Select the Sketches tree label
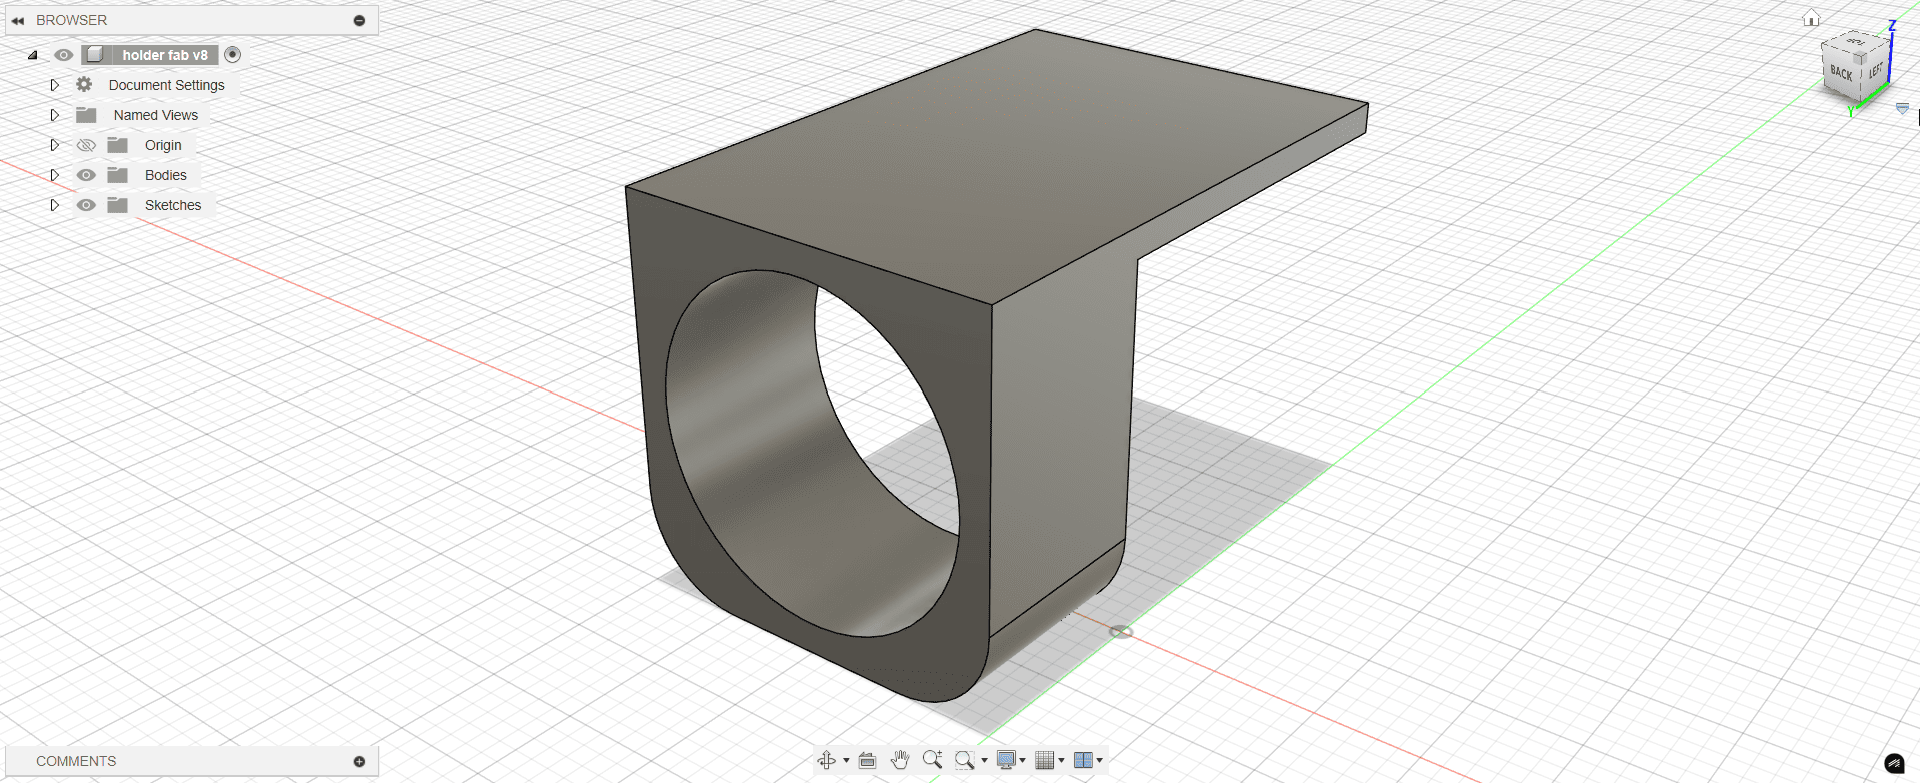This screenshot has width=1920, height=783. point(173,205)
